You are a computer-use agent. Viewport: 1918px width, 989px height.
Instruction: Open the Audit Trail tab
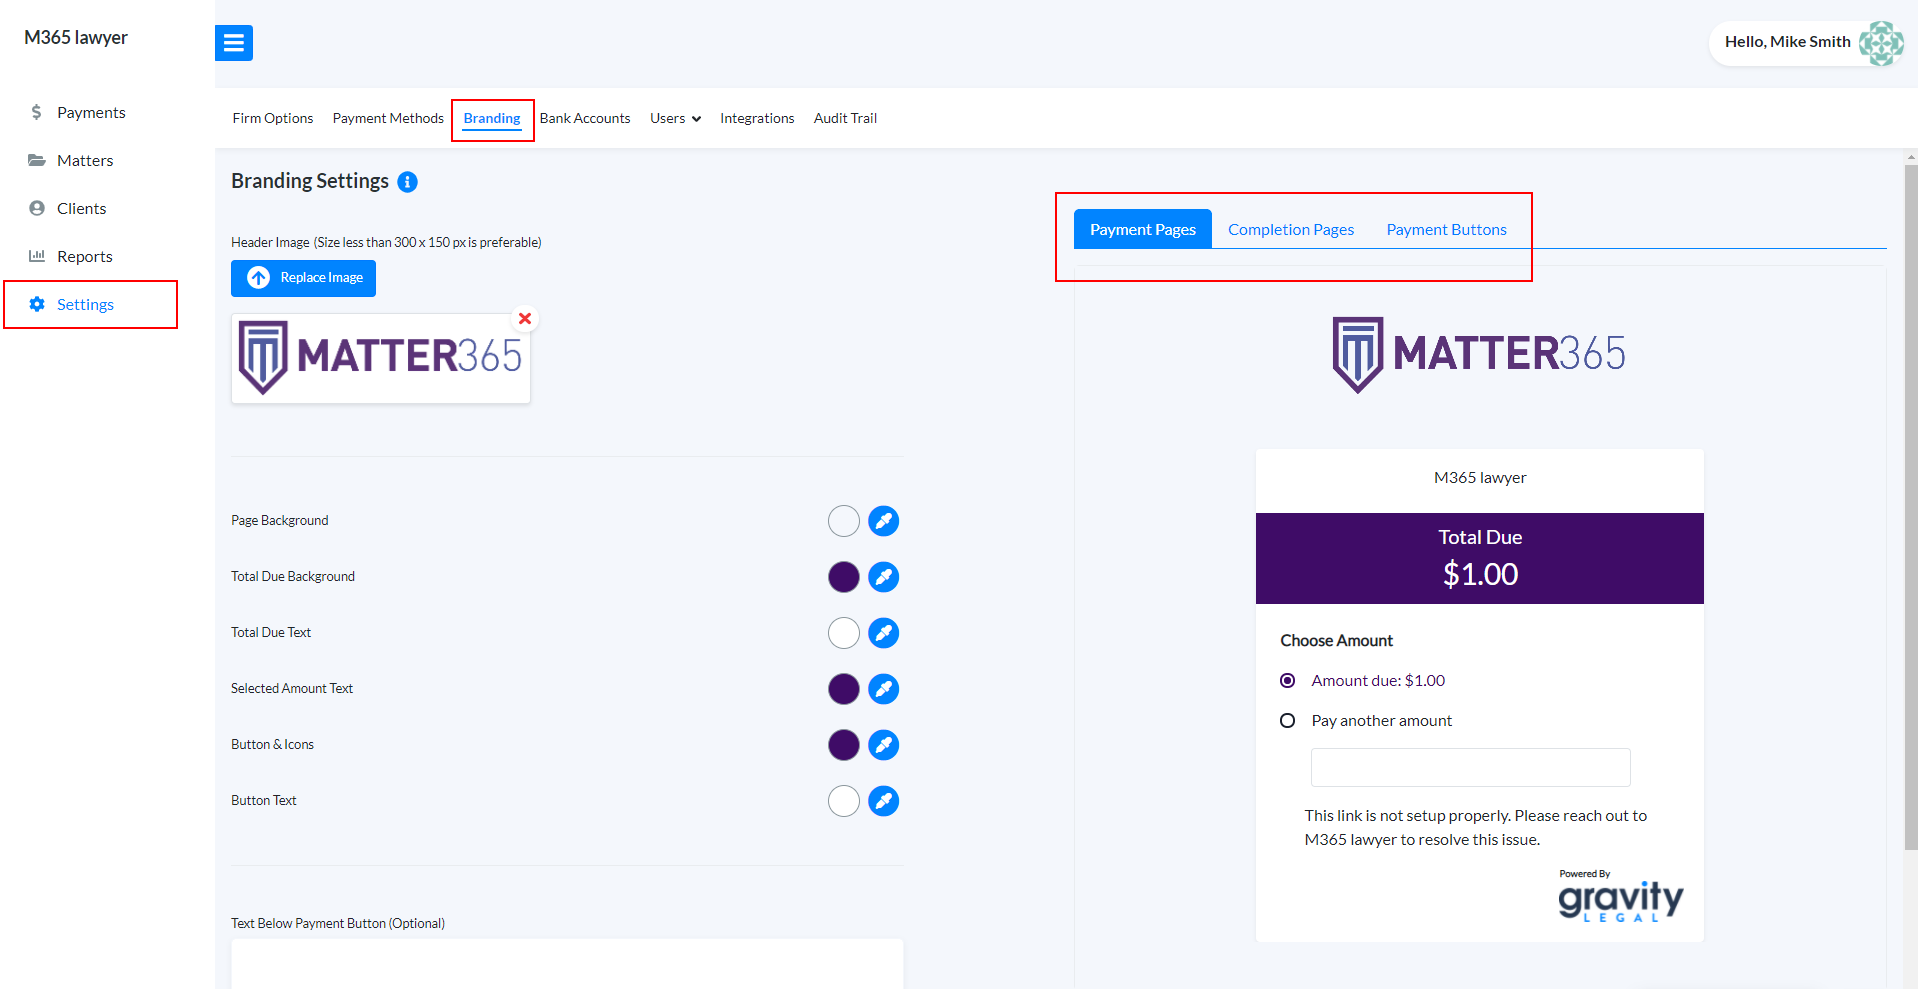click(845, 118)
